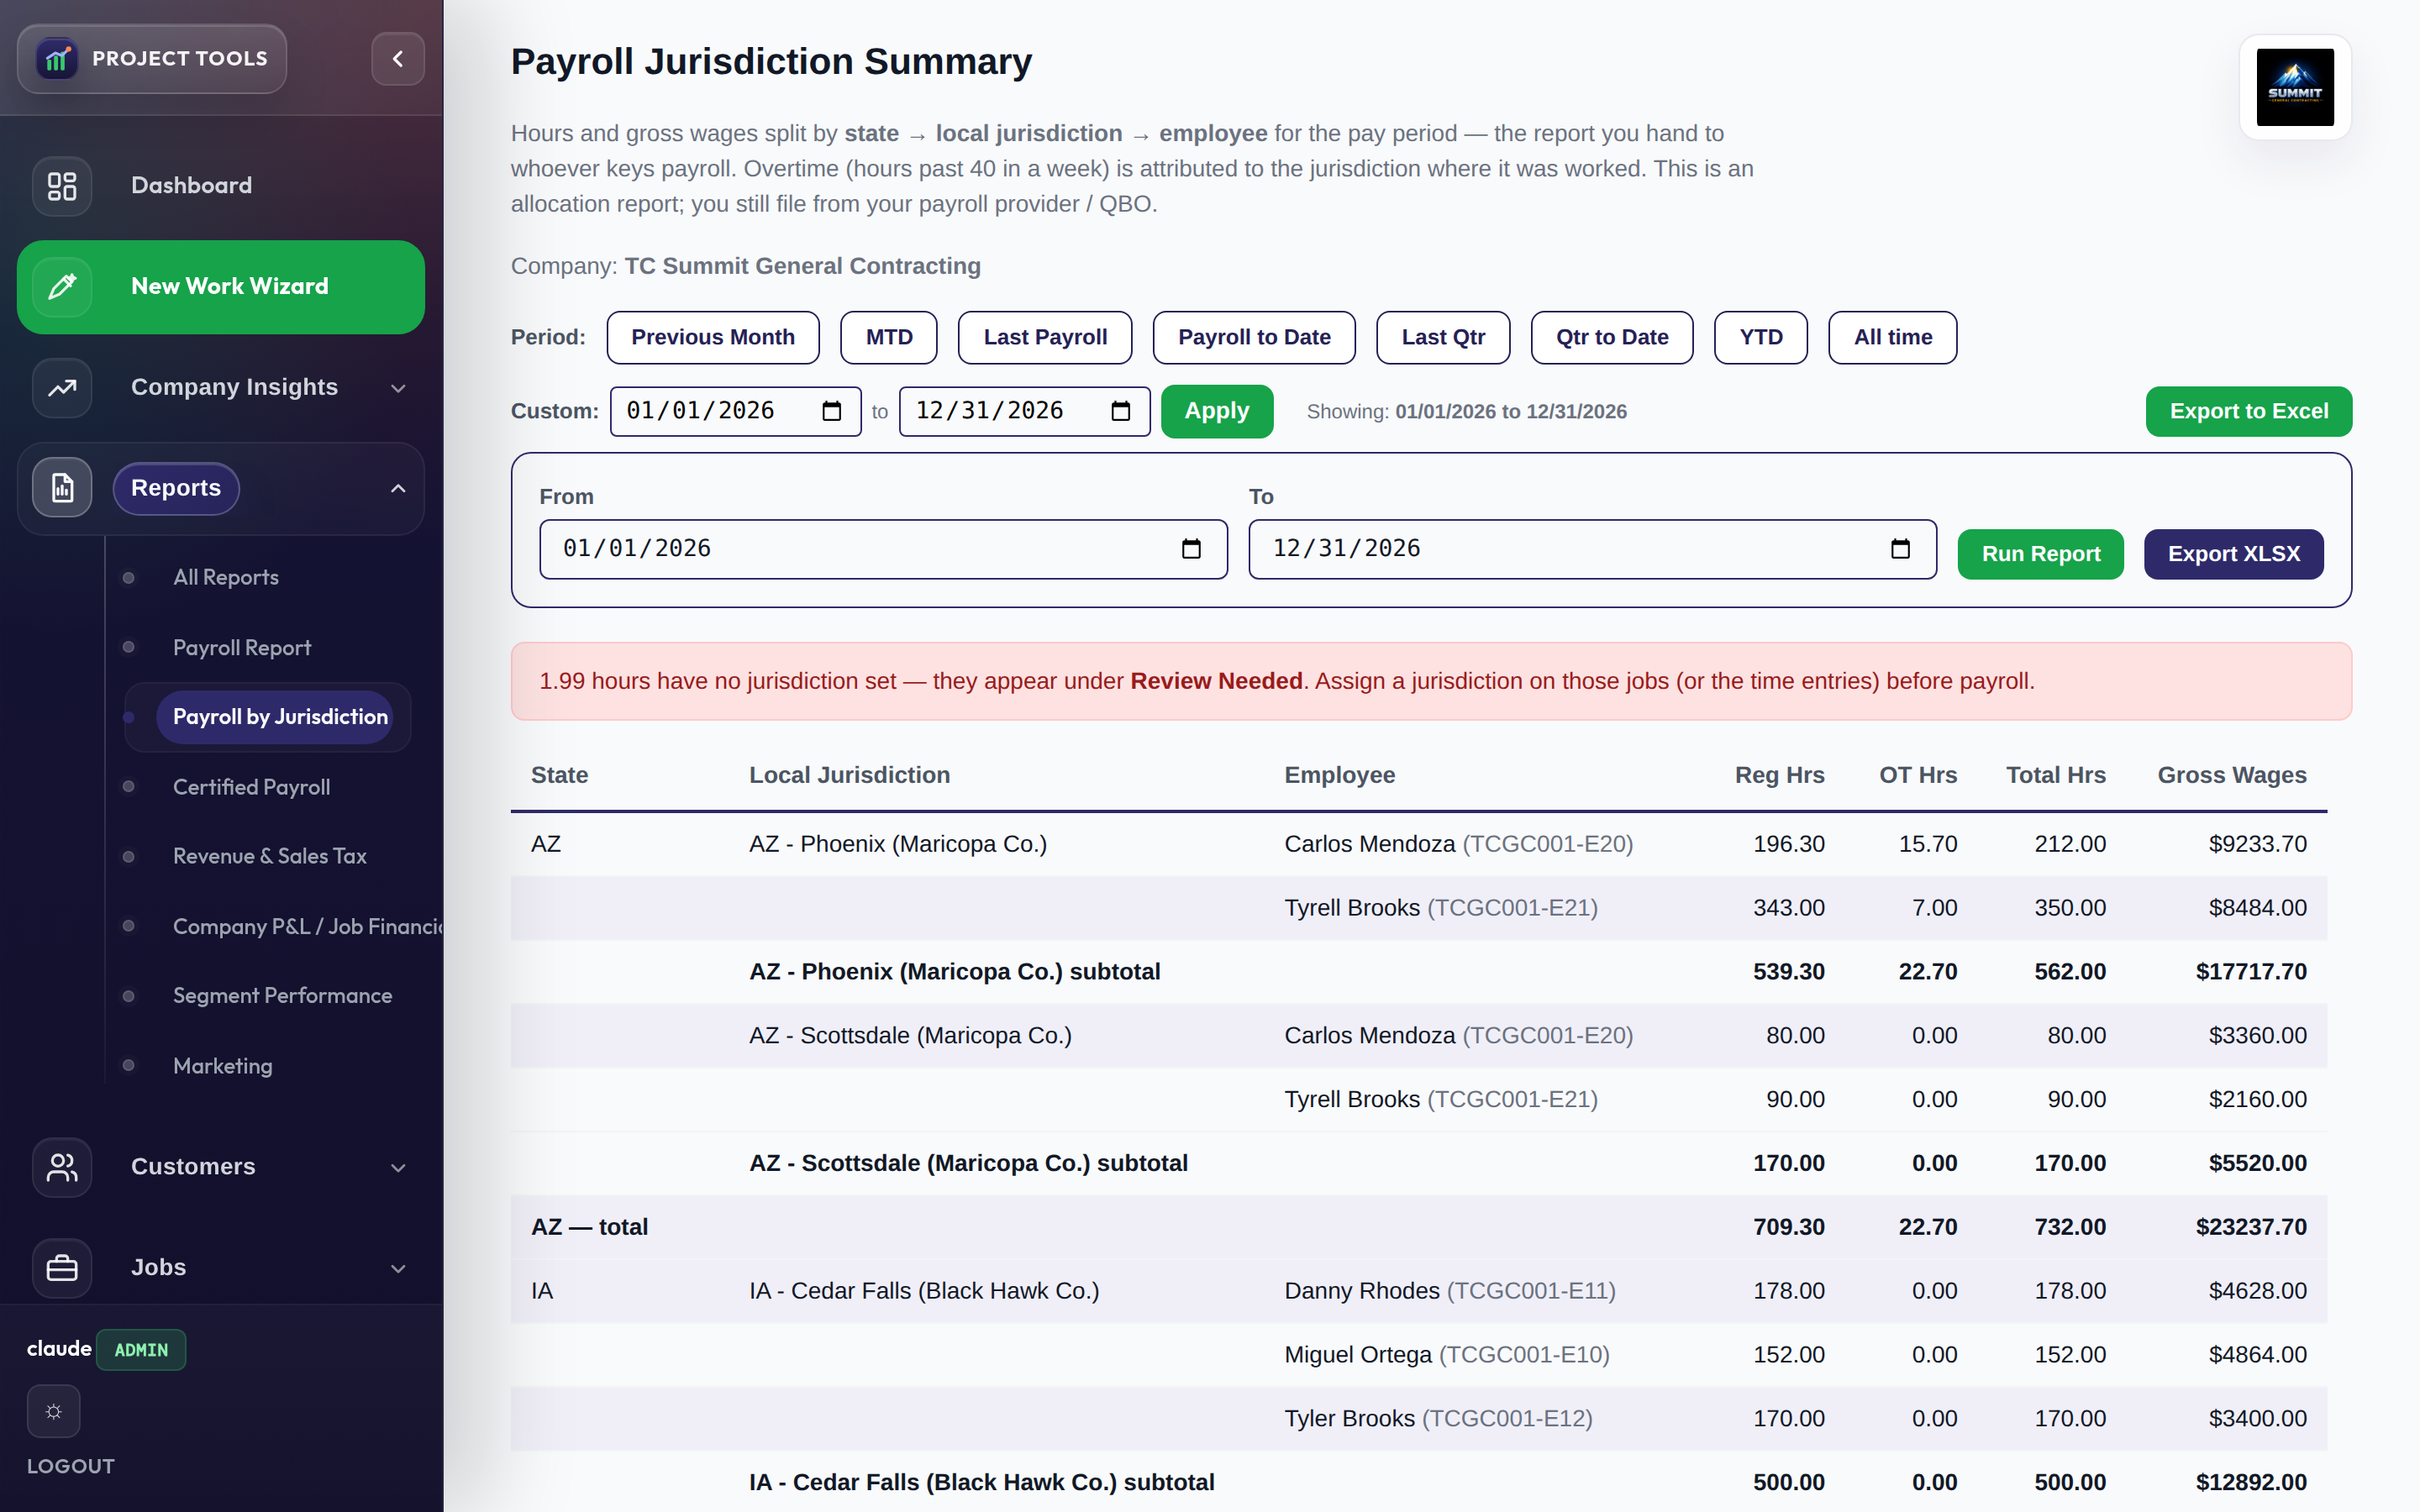Viewport: 2420px width, 1512px height.
Task: Select the Previous Month period
Action: click(x=713, y=337)
